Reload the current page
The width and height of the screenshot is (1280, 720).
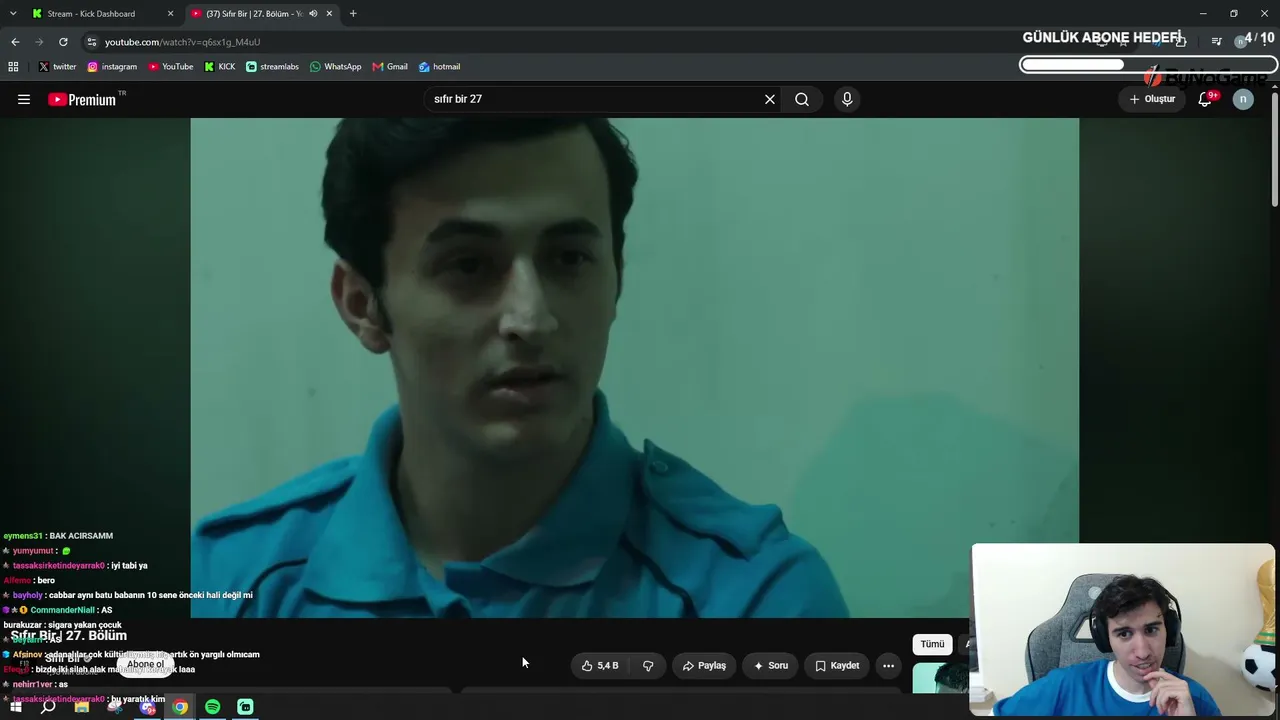tap(63, 42)
